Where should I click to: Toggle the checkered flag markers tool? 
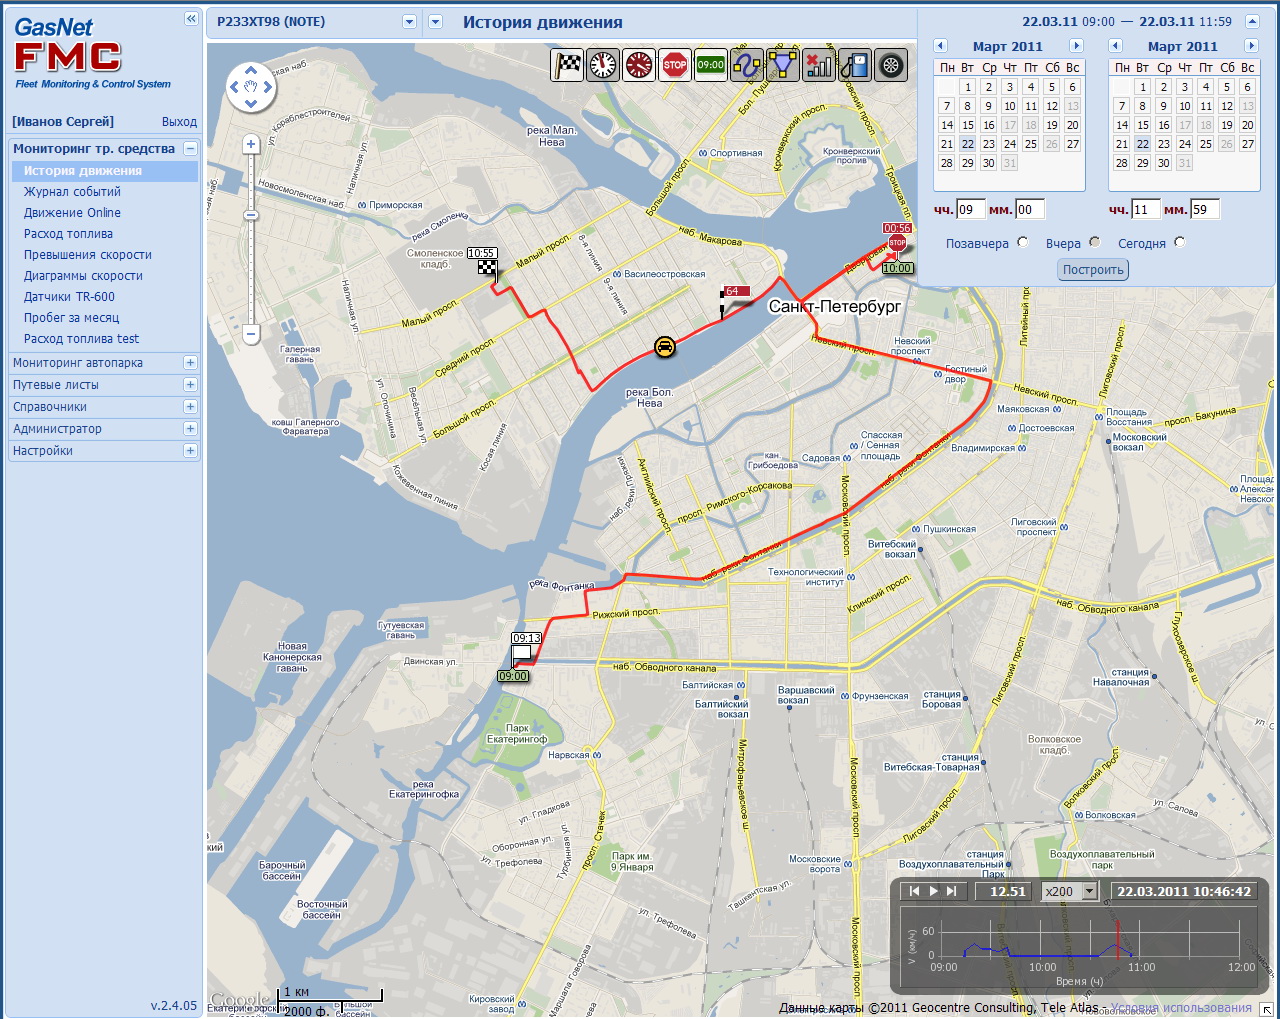coord(567,65)
